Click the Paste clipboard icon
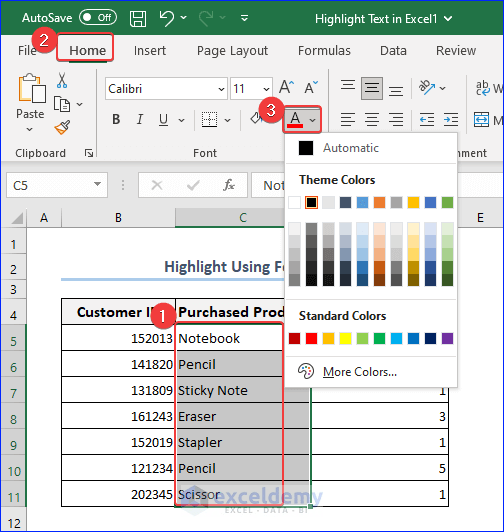The height and width of the screenshot is (532, 504). (x=32, y=88)
